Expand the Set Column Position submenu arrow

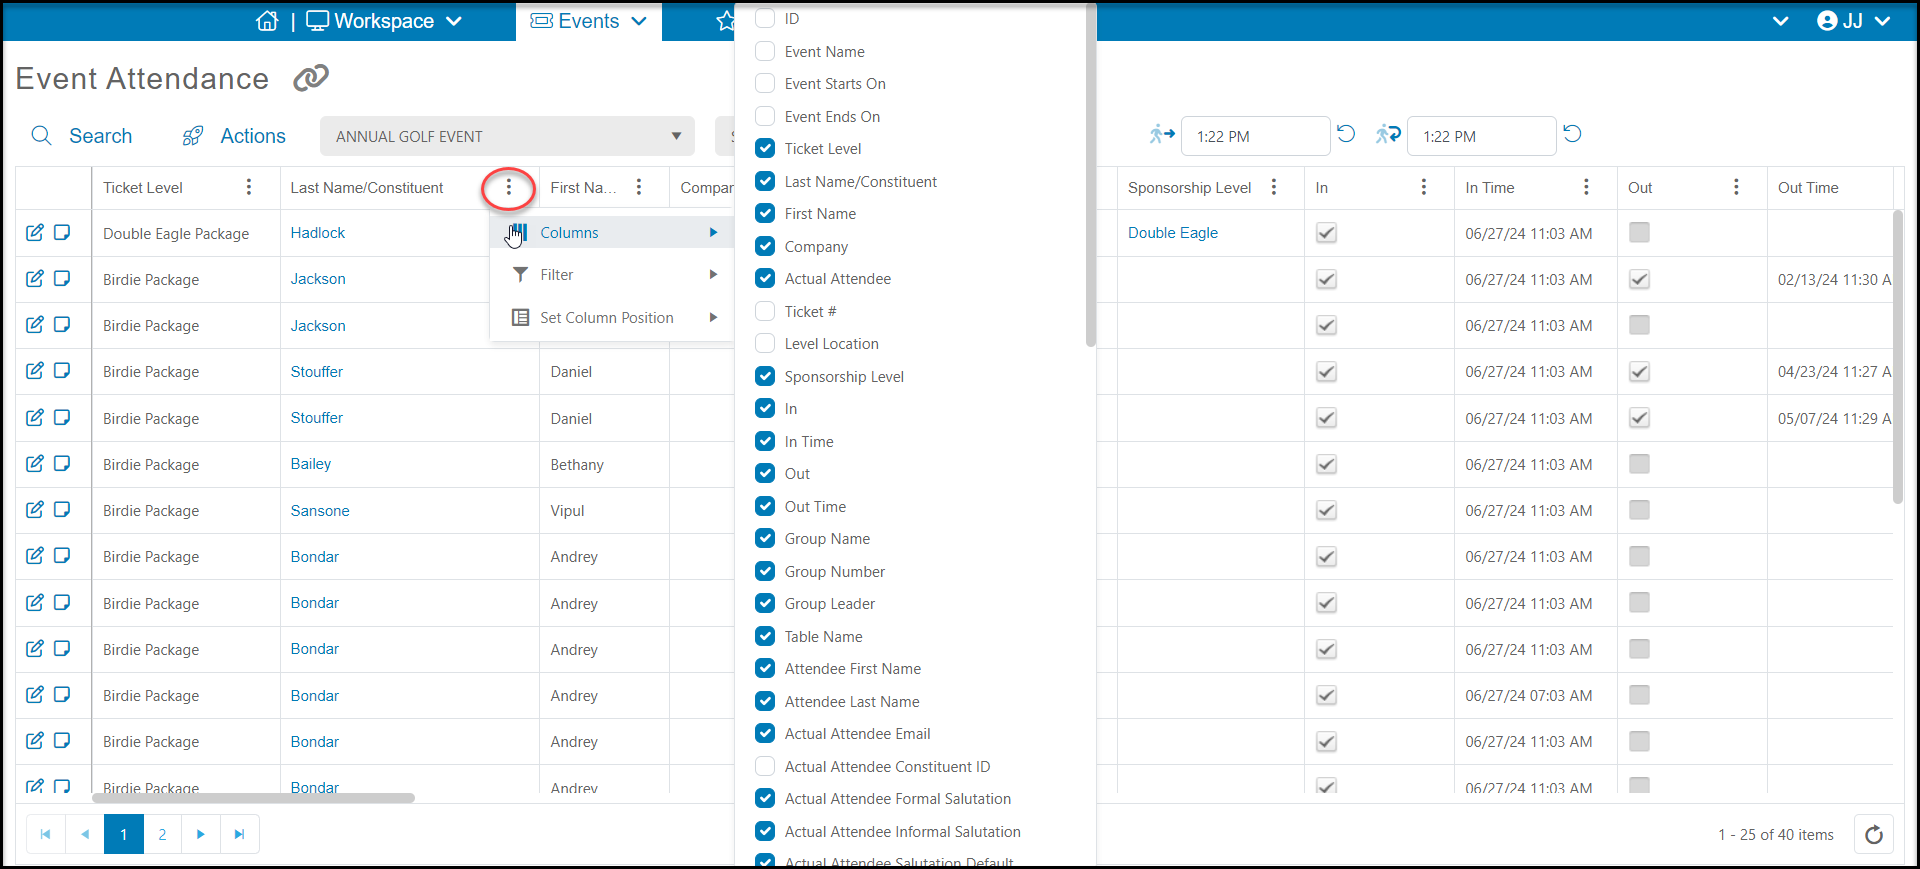point(713,318)
